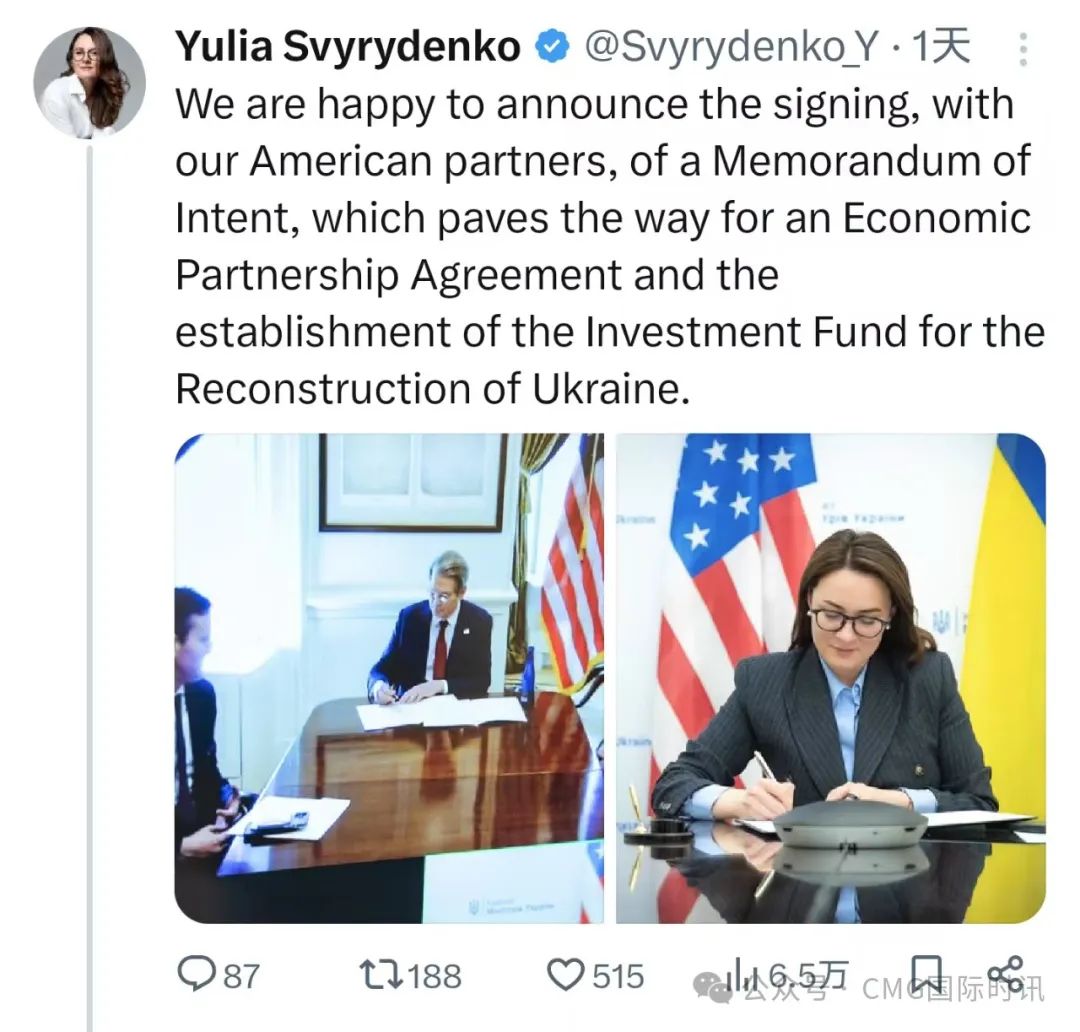Open Yulia Svyrydenko's profile avatar

[90, 83]
